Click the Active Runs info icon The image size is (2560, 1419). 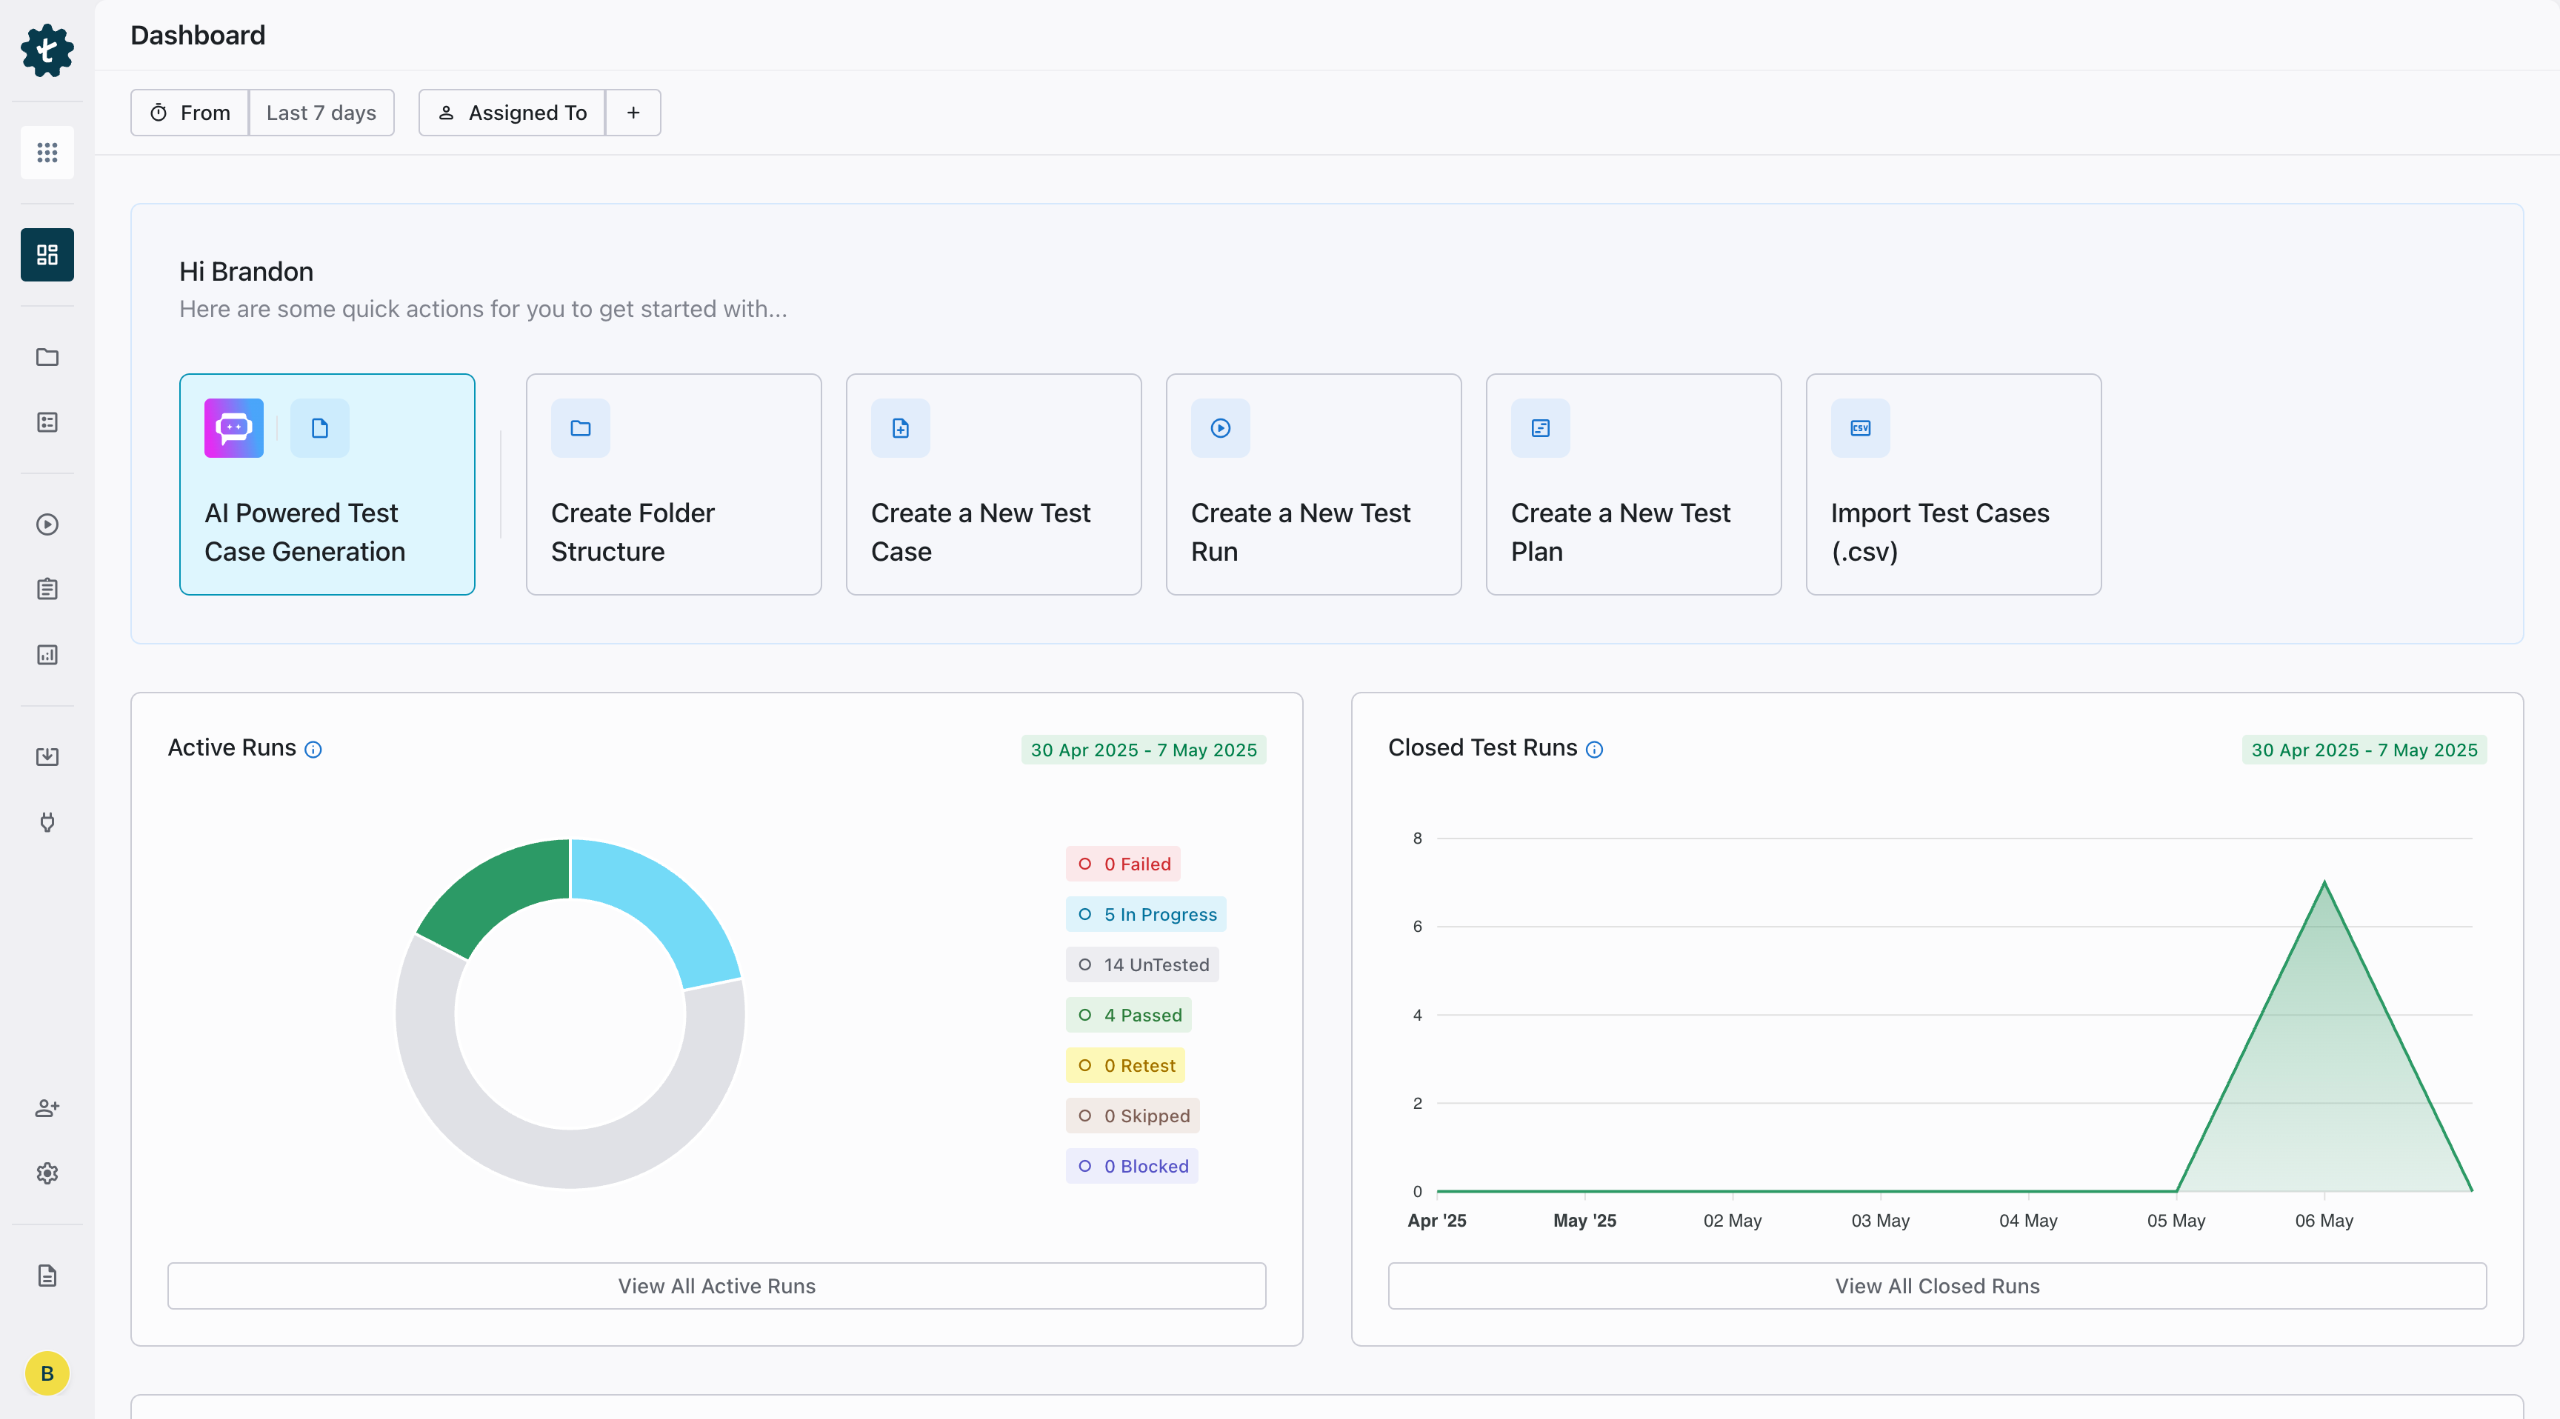click(x=313, y=750)
